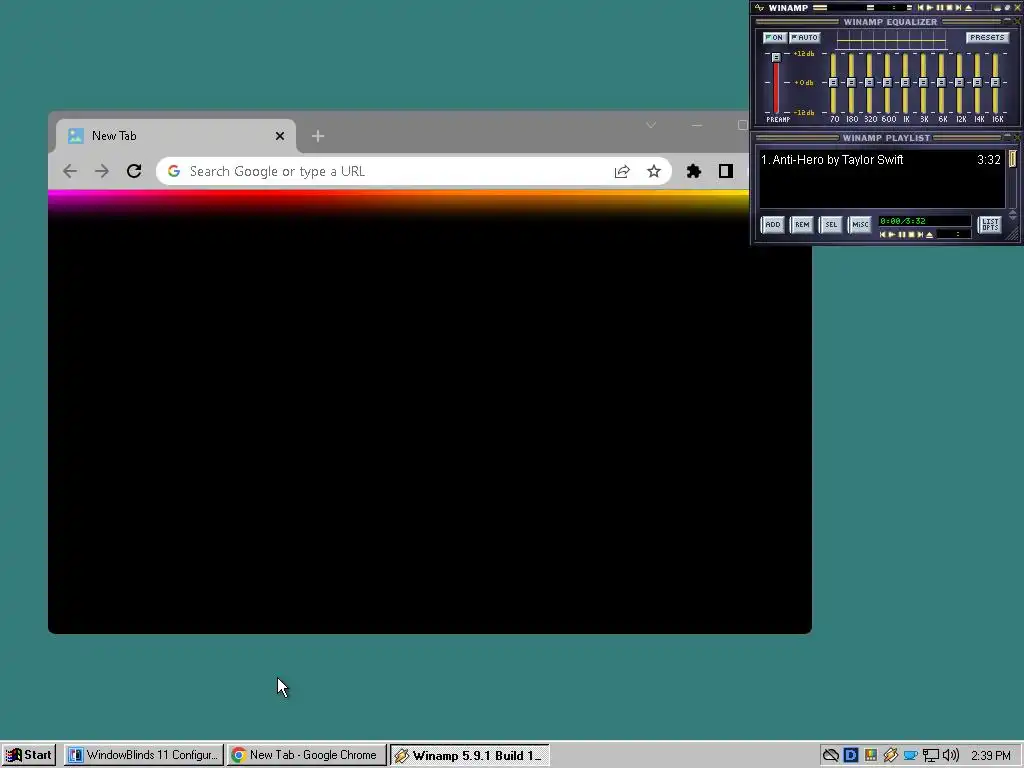Screen dimensions: 1024x768
Task: Open the playlist SEL menu
Action: tap(831, 225)
